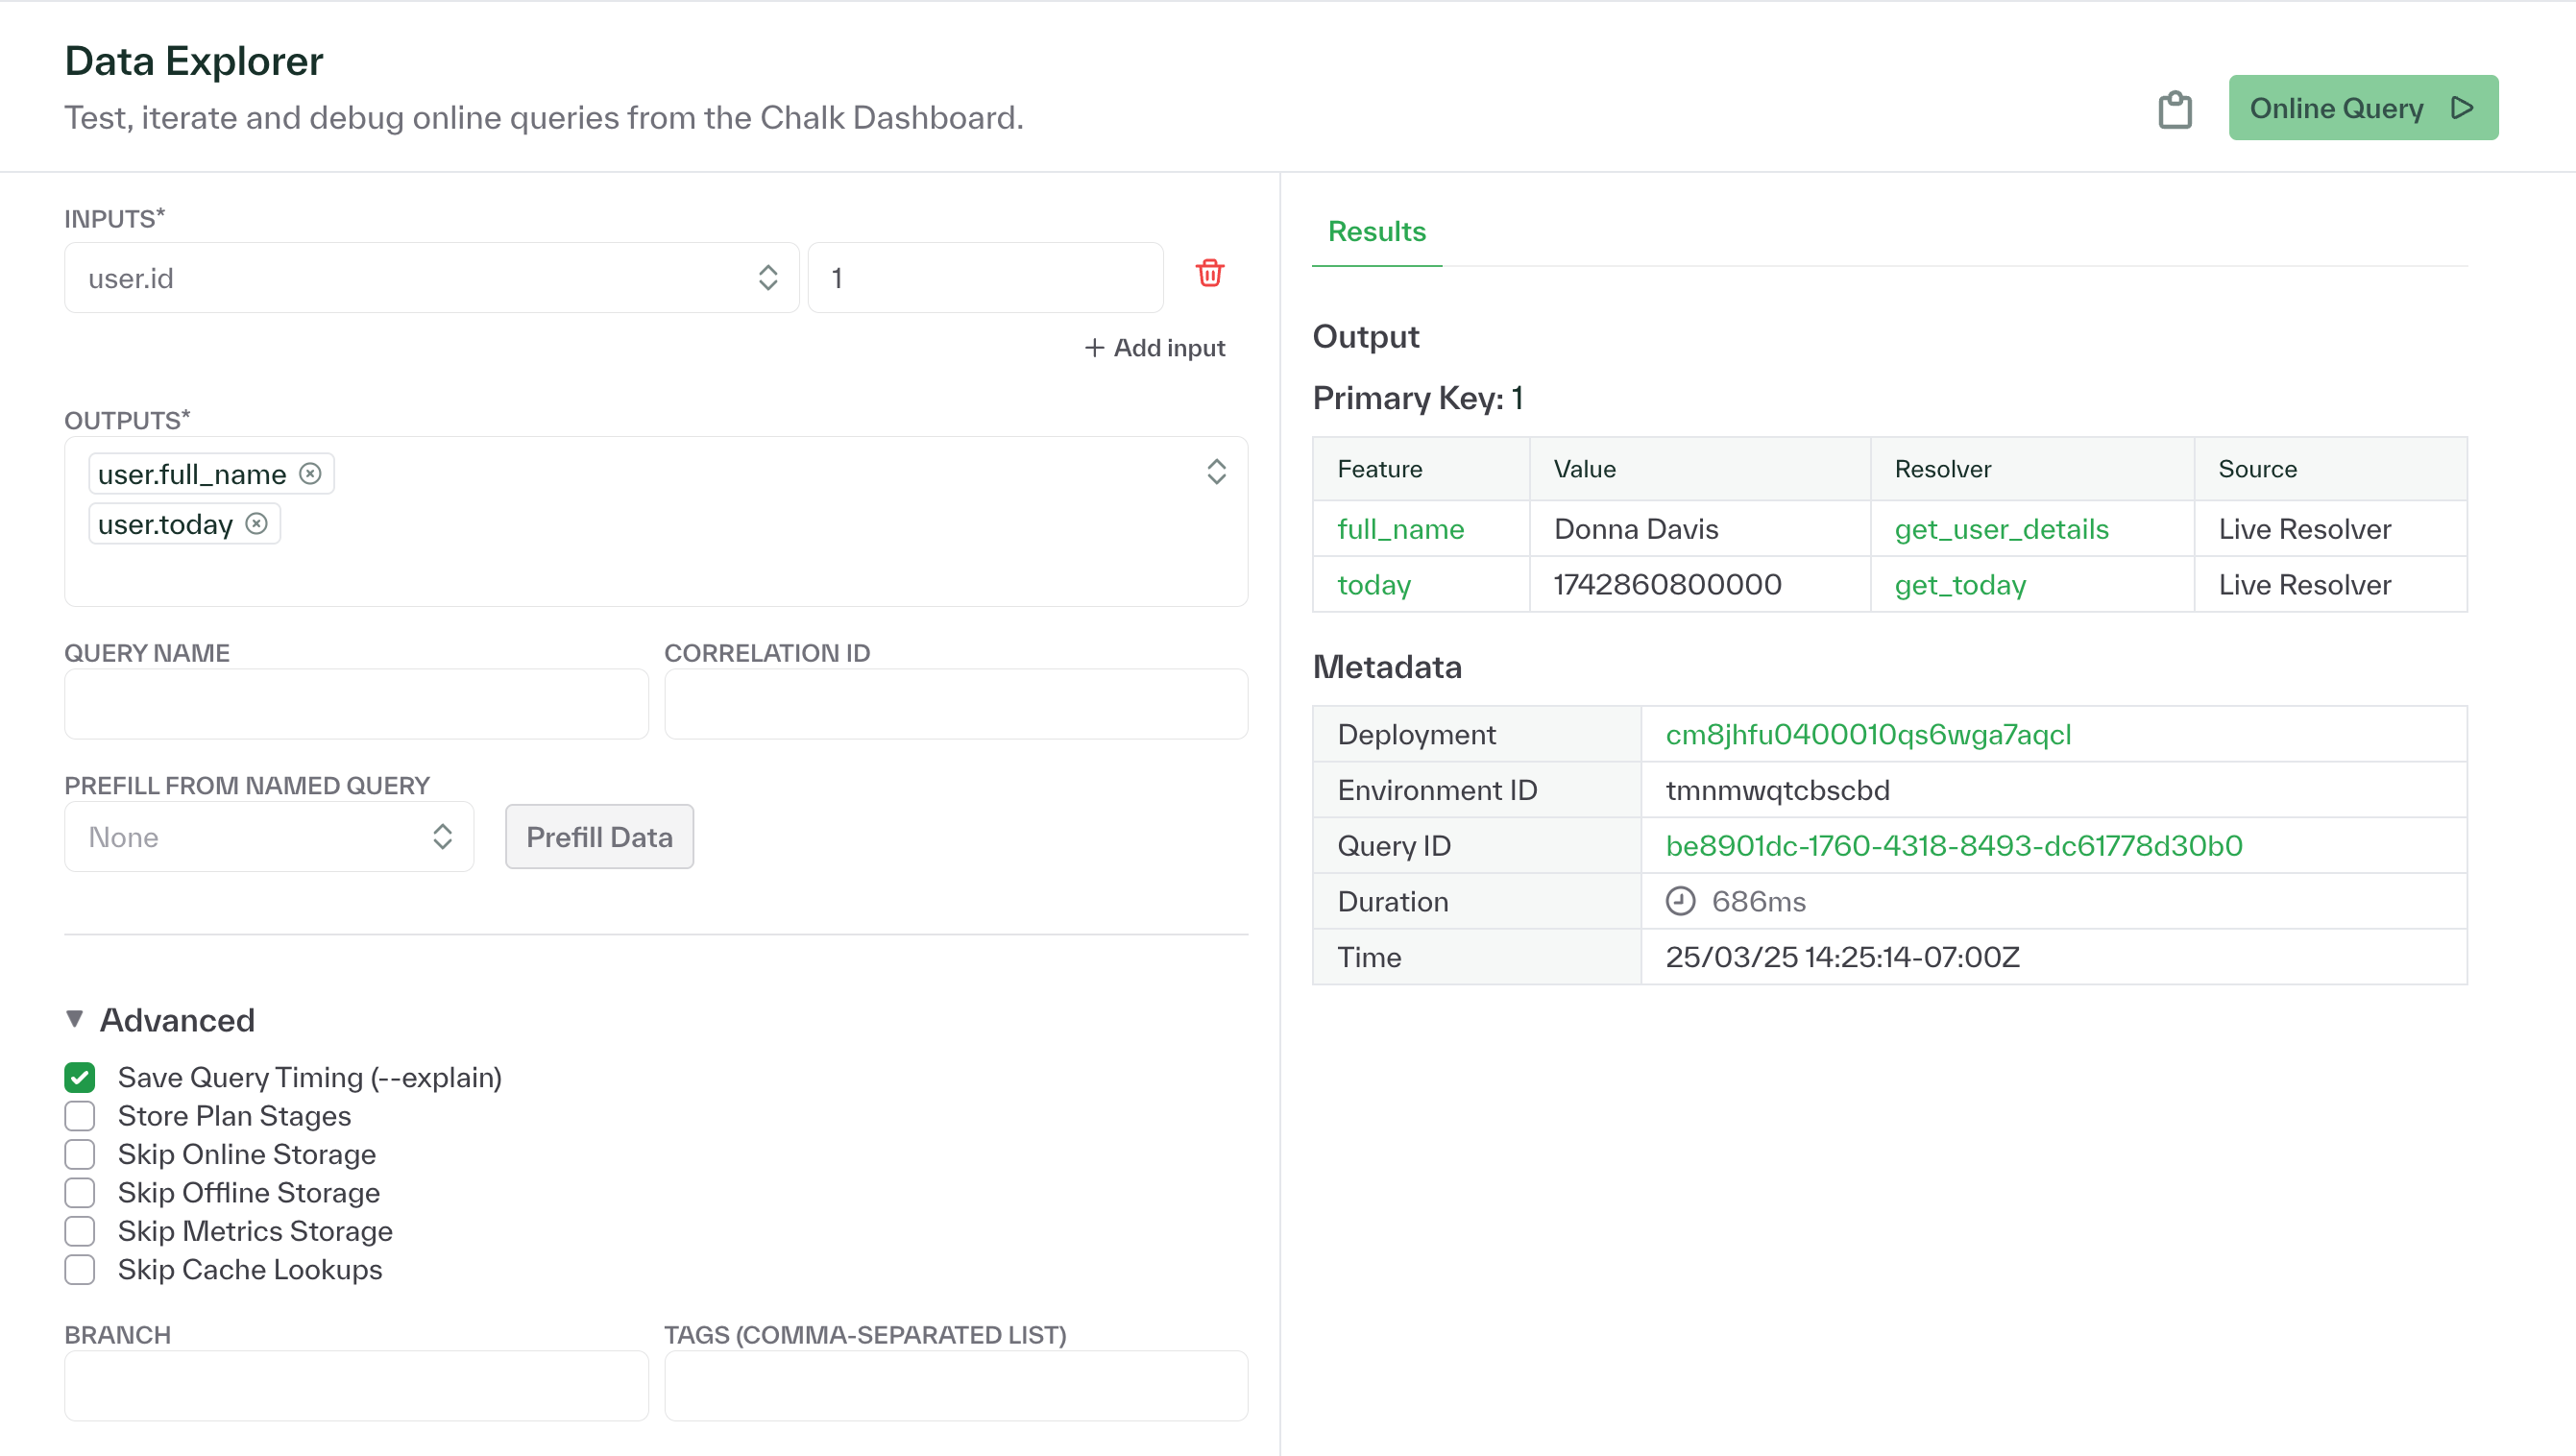The width and height of the screenshot is (2576, 1456).
Task: Open deployment cm8jhfu0400010qs6wga7aqcl link
Action: click(1868, 734)
